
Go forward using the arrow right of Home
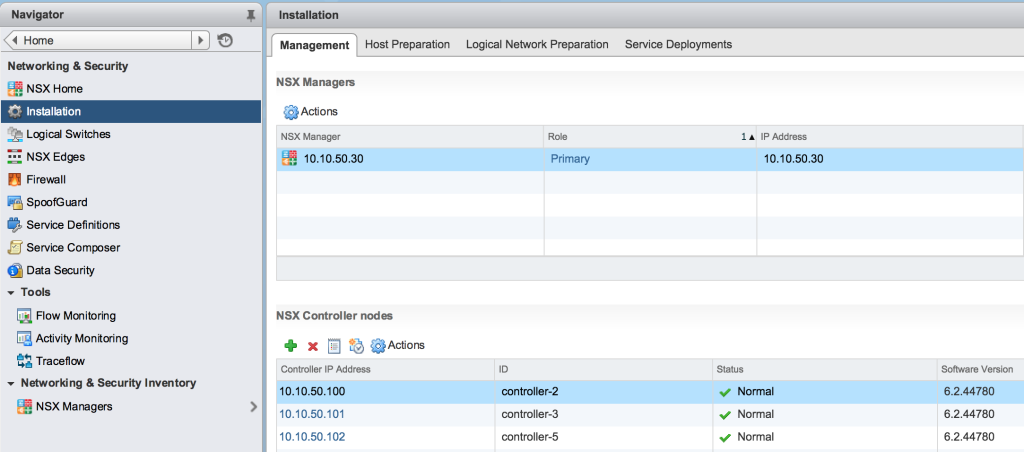click(200, 40)
